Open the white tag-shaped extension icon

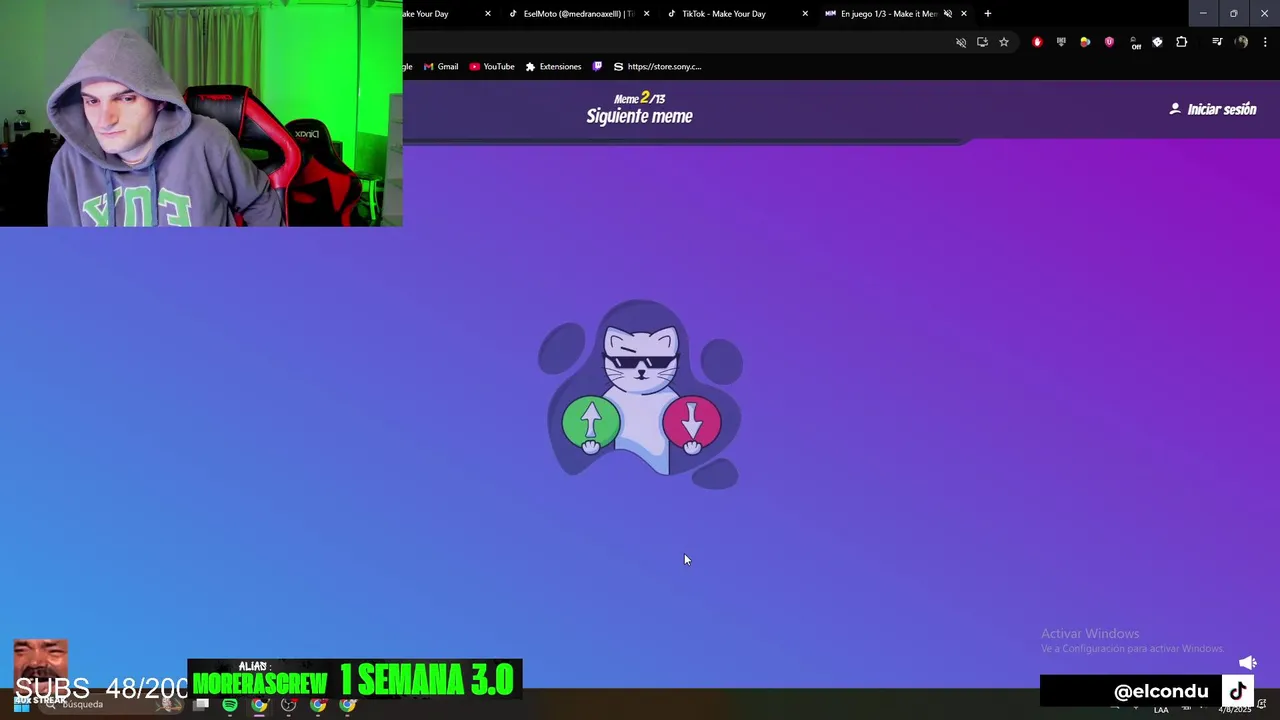coord(1158,42)
